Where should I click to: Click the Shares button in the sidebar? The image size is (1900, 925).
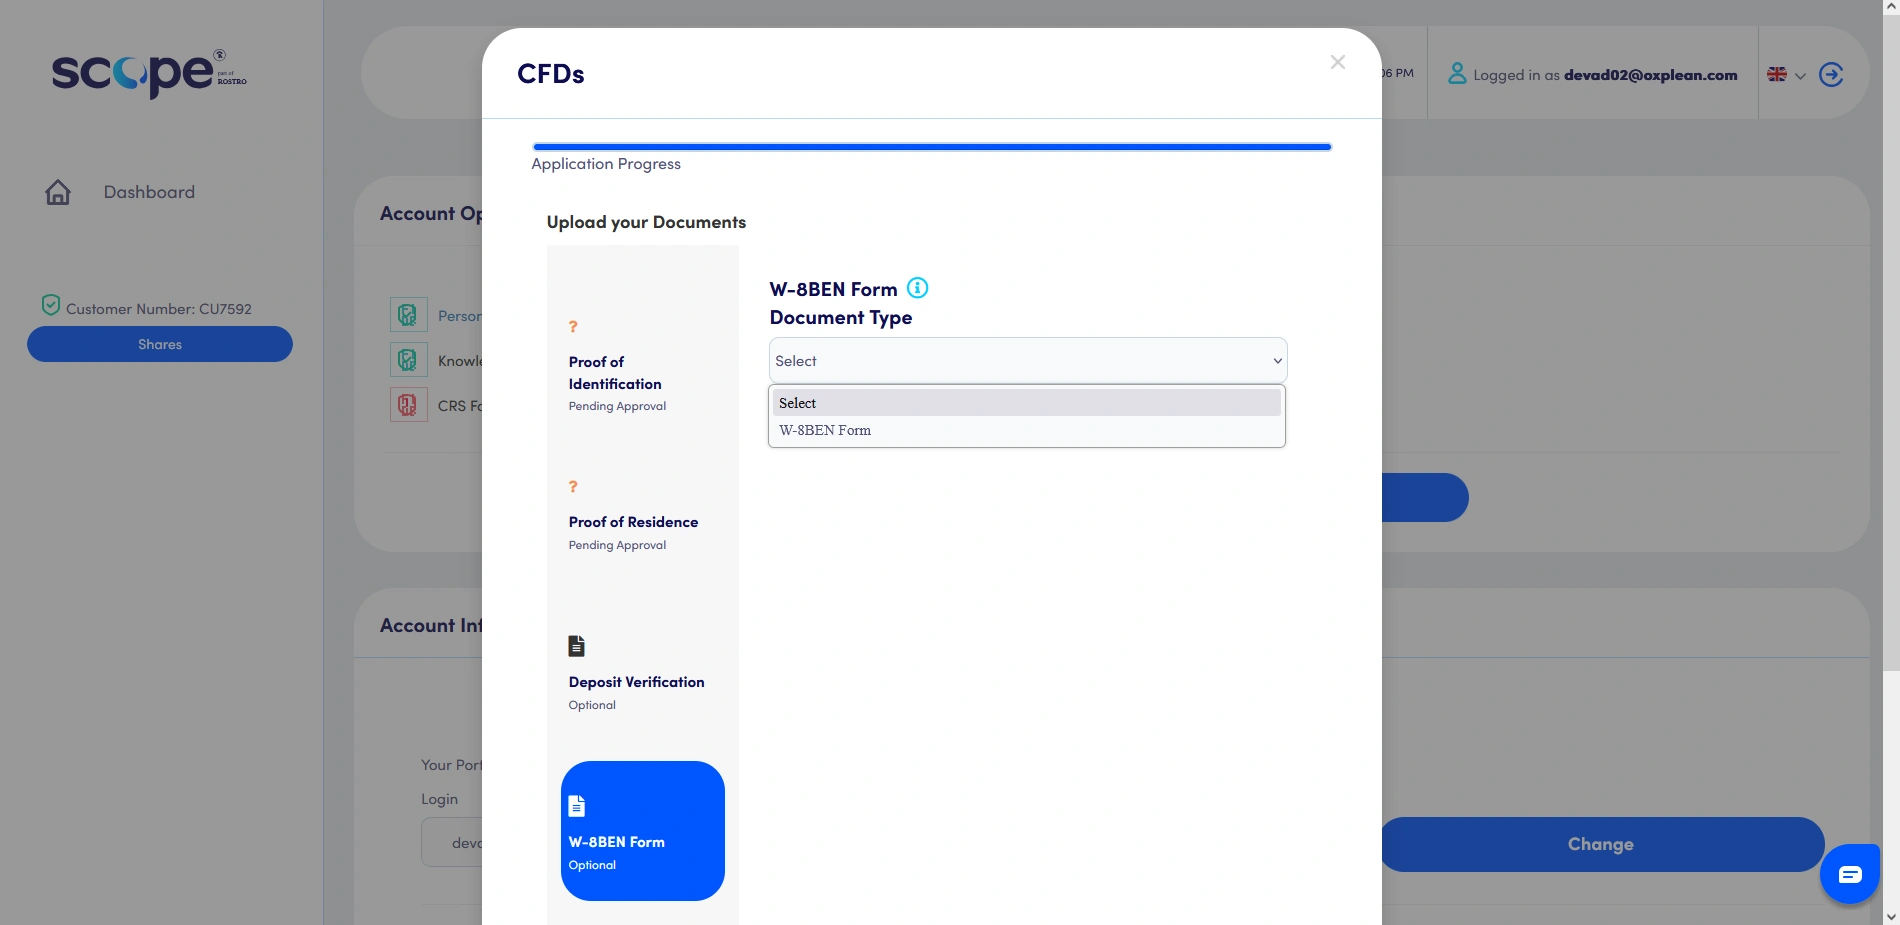159,343
